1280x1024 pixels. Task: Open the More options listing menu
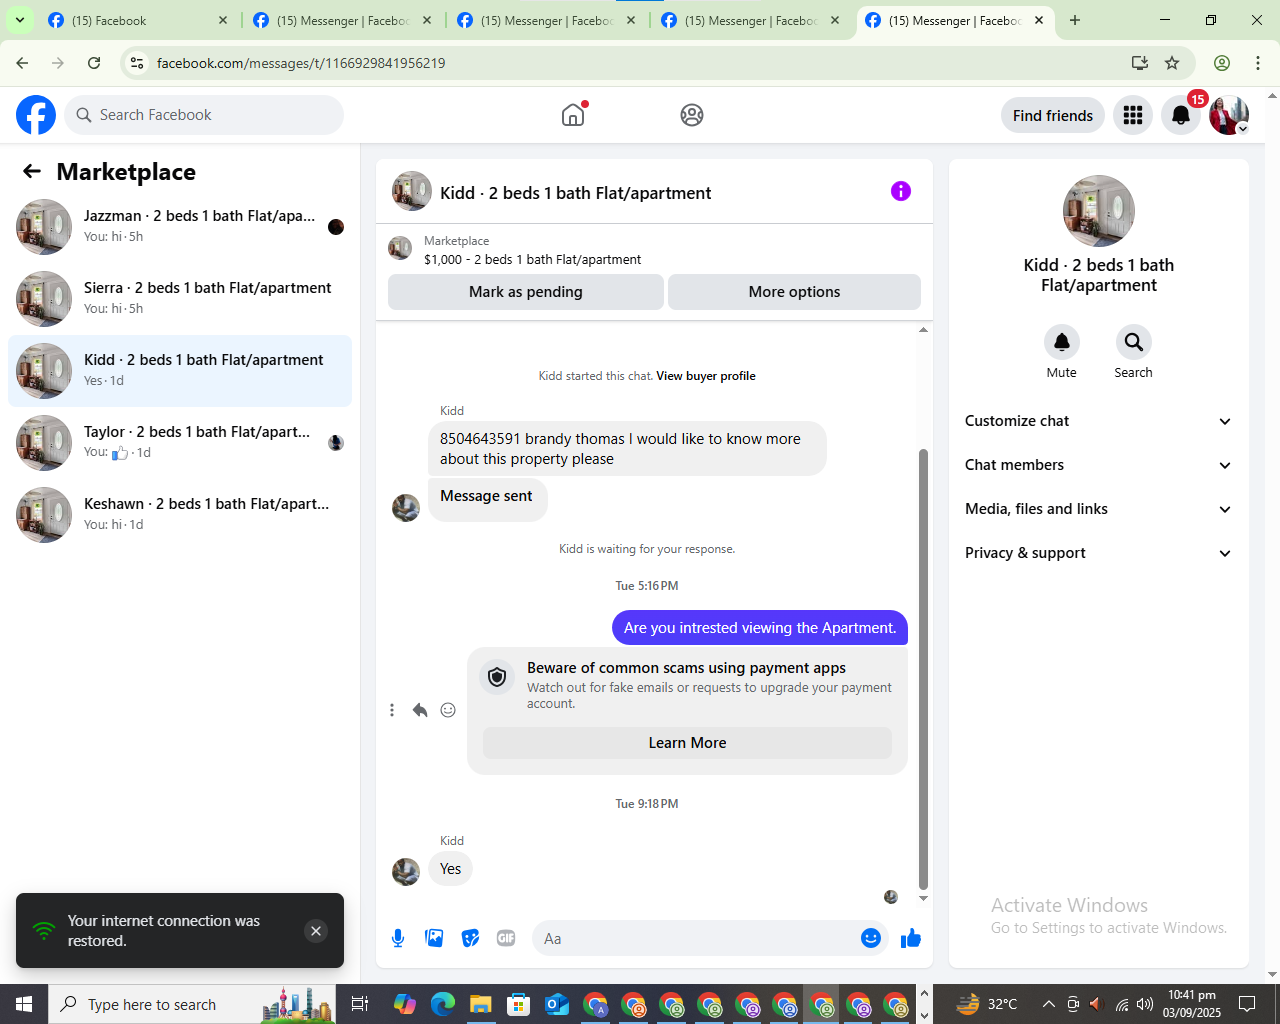[794, 292]
